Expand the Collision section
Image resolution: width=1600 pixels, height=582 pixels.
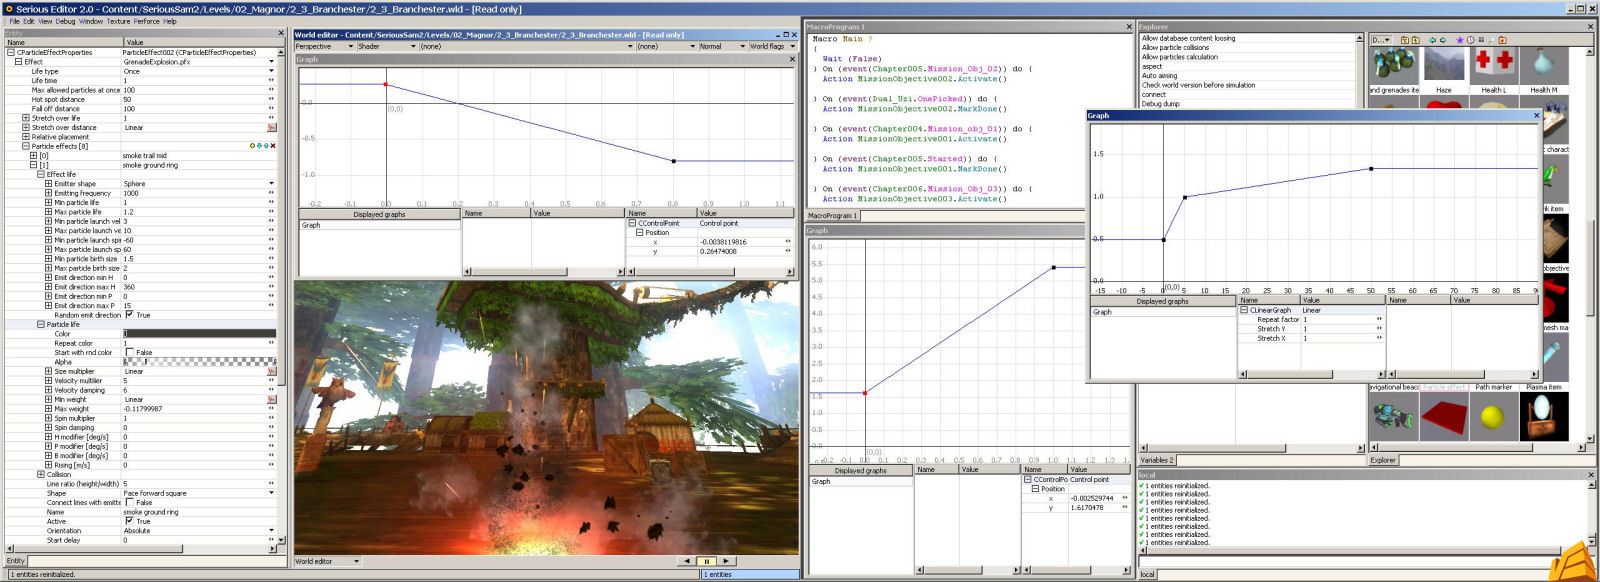coord(41,475)
